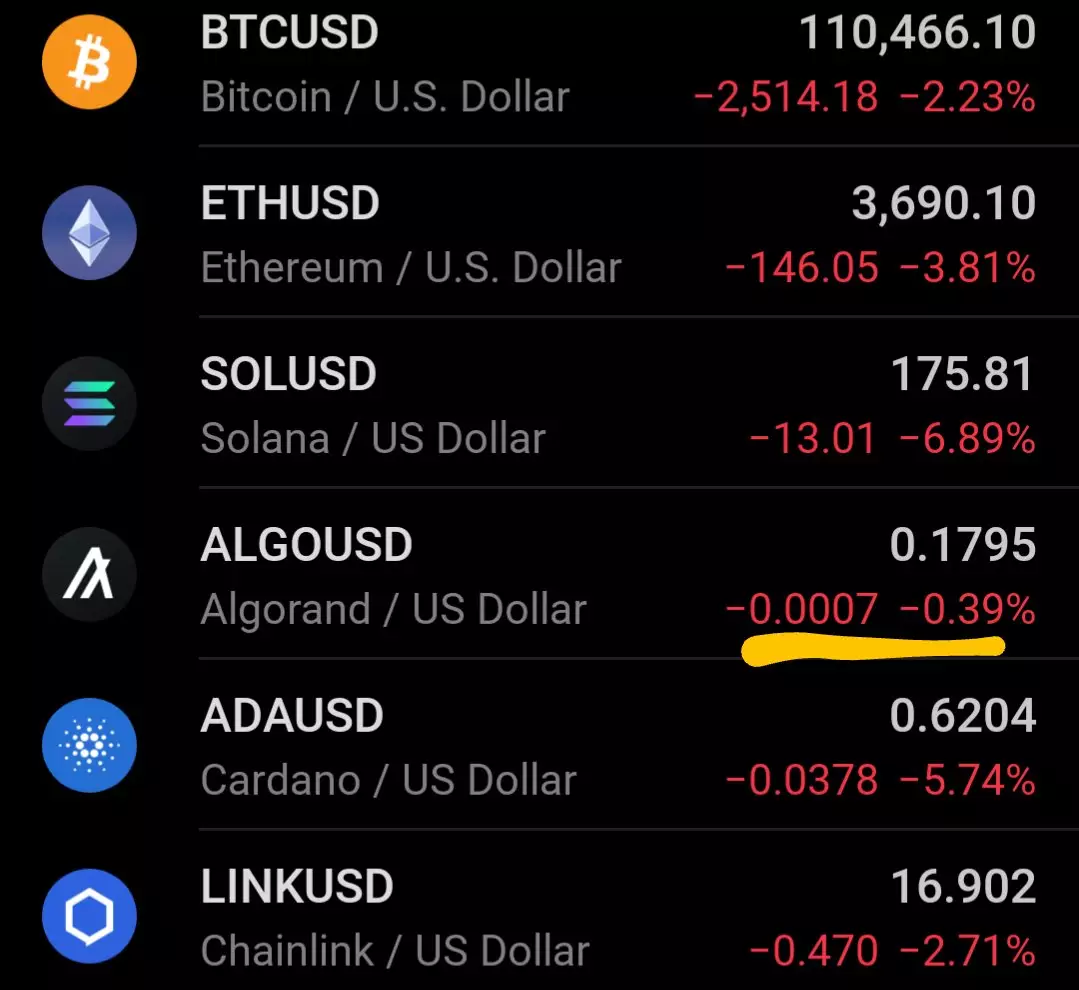Tap the Algorand logo icon
1079x990 pixels.
(88, 576)
